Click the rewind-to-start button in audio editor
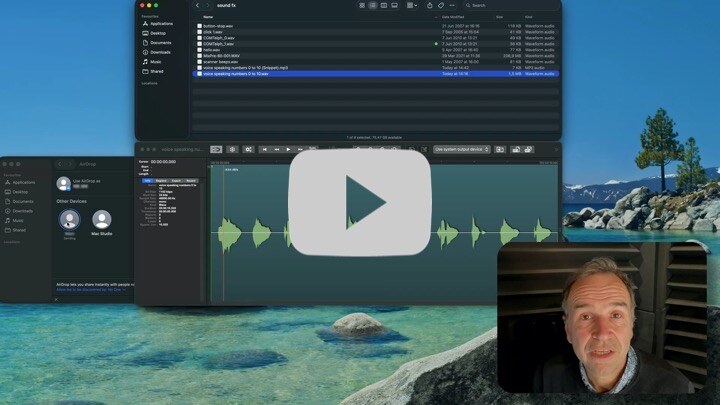The image size is (720, 405). (264, 149)
